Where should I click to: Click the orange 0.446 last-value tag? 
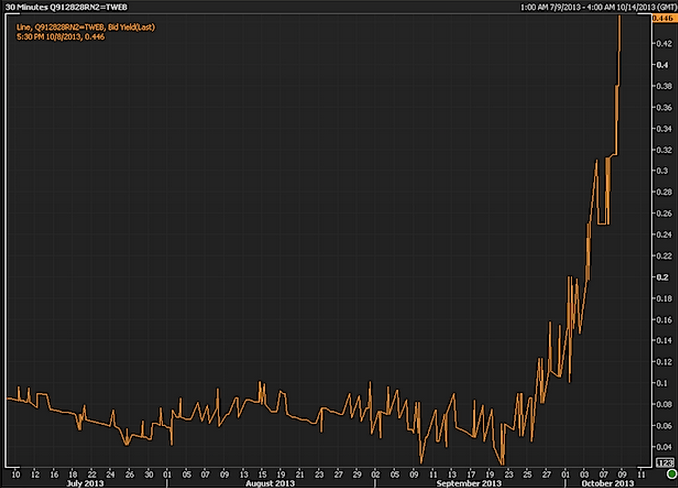point(663,17)
